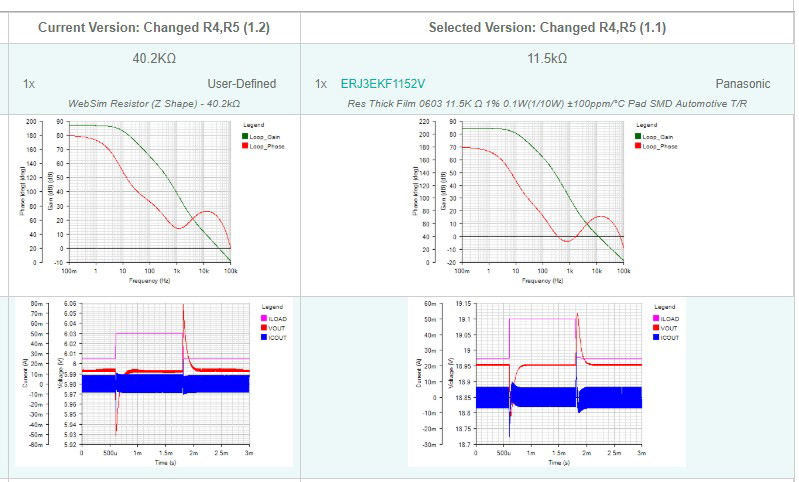799x482 pixels.
Task: Click the Panasonic manufacturer label
Action: (742, 84)
